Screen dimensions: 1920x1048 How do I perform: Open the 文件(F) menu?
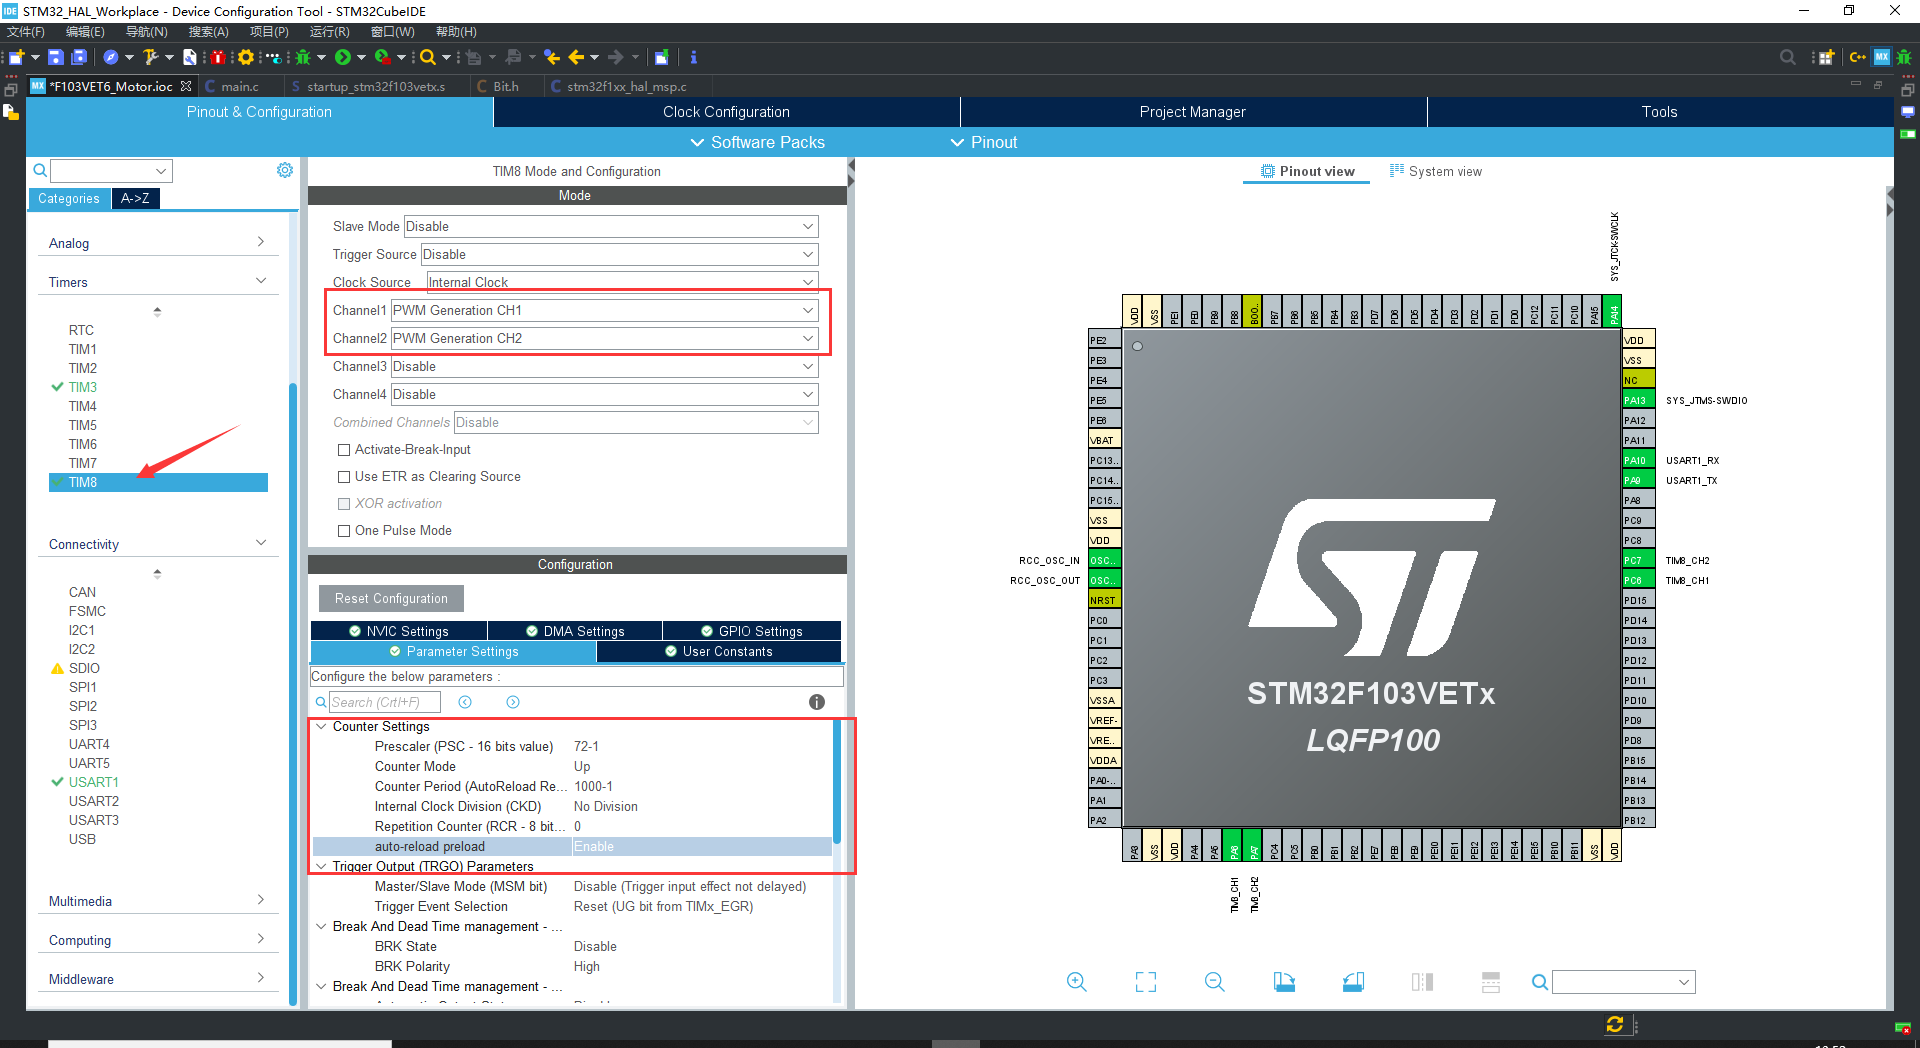click(x=26, y=32)
